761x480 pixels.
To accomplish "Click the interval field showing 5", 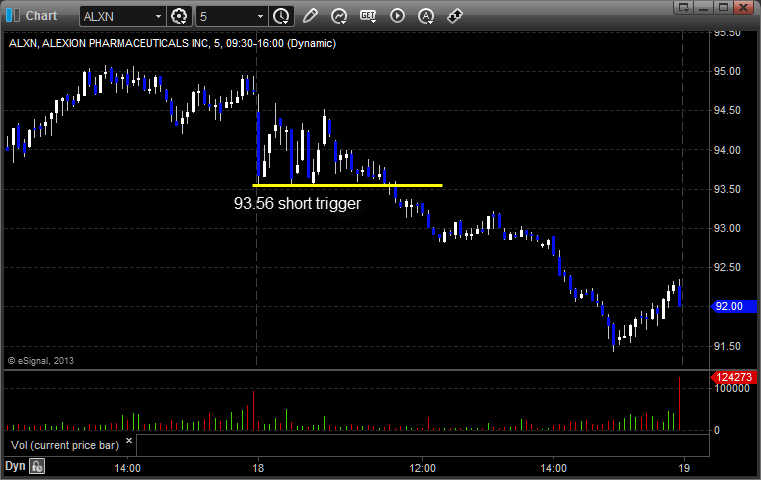I will pos(226,17).
